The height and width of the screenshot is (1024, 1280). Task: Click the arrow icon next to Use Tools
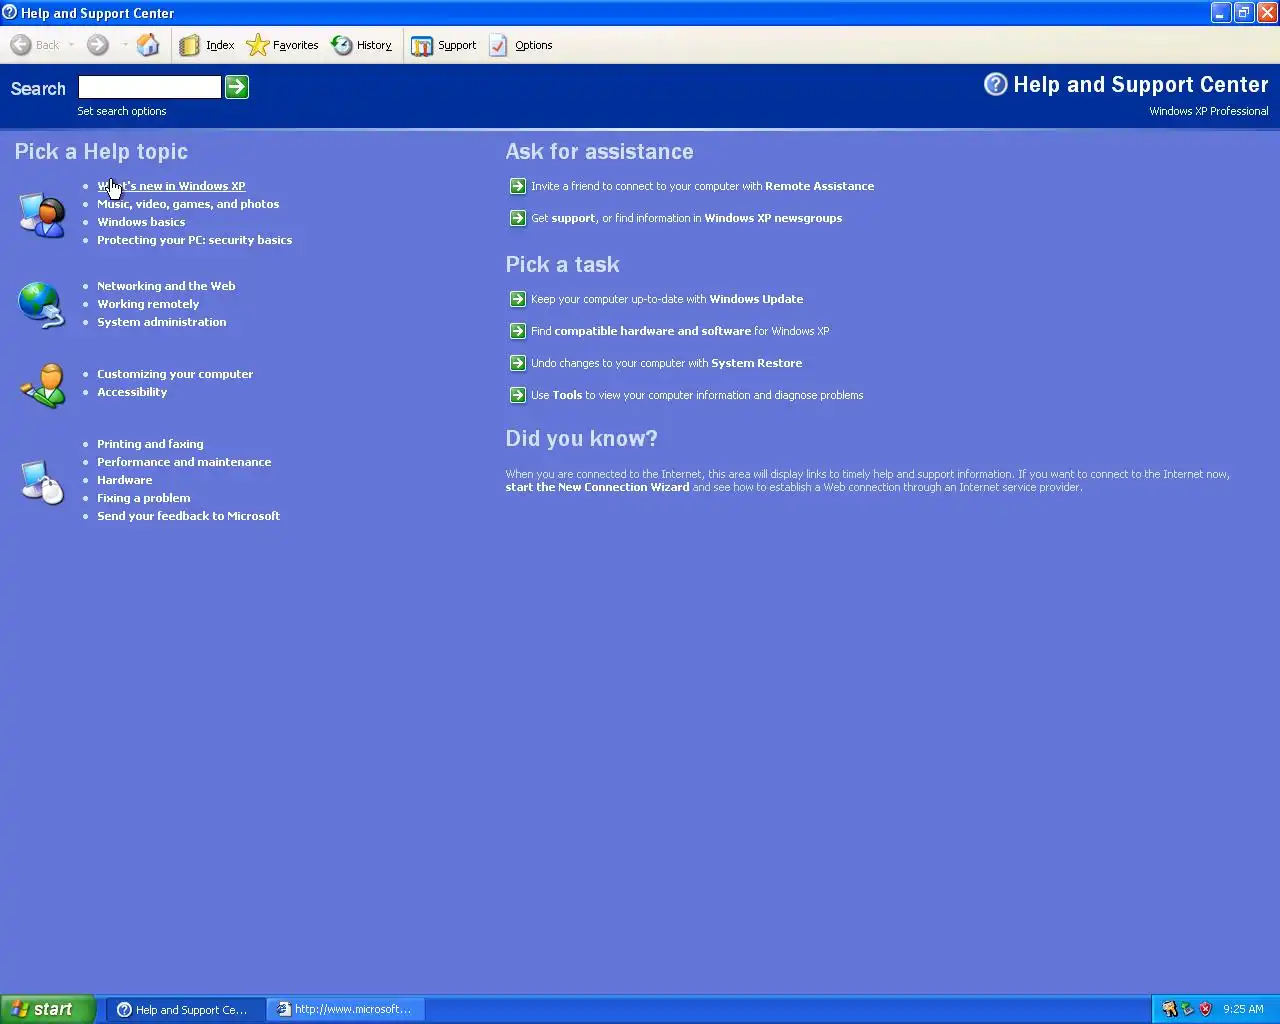coord(518,395)
